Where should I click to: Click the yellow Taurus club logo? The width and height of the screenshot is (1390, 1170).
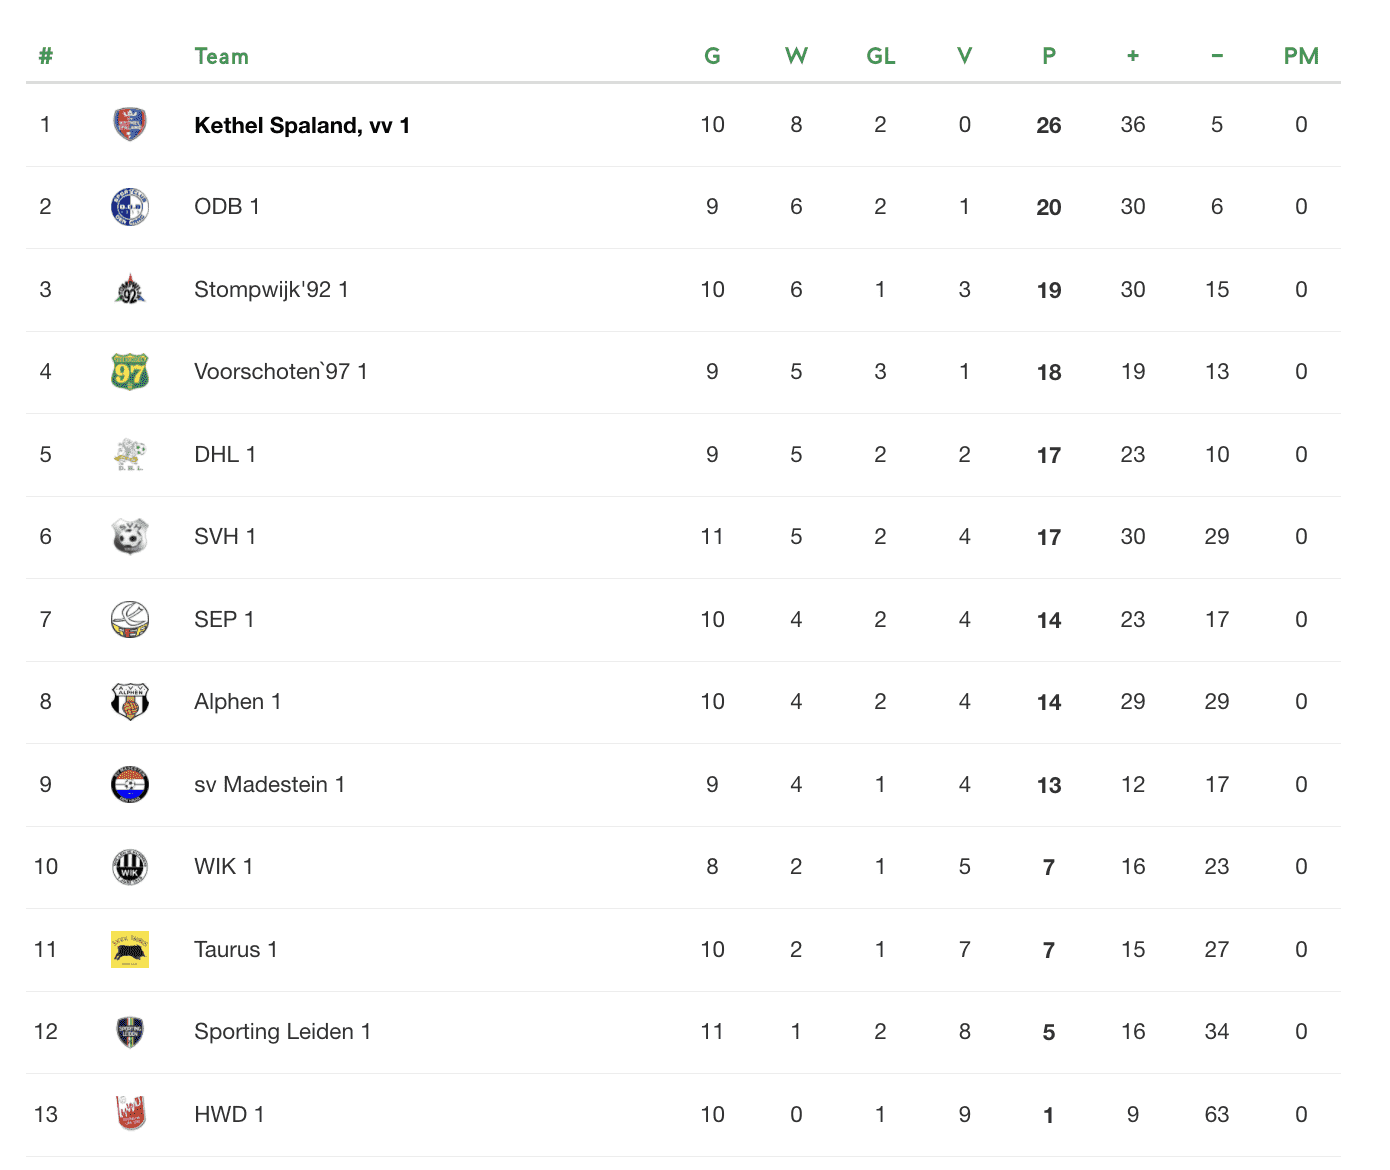click(x=130, y=949)
